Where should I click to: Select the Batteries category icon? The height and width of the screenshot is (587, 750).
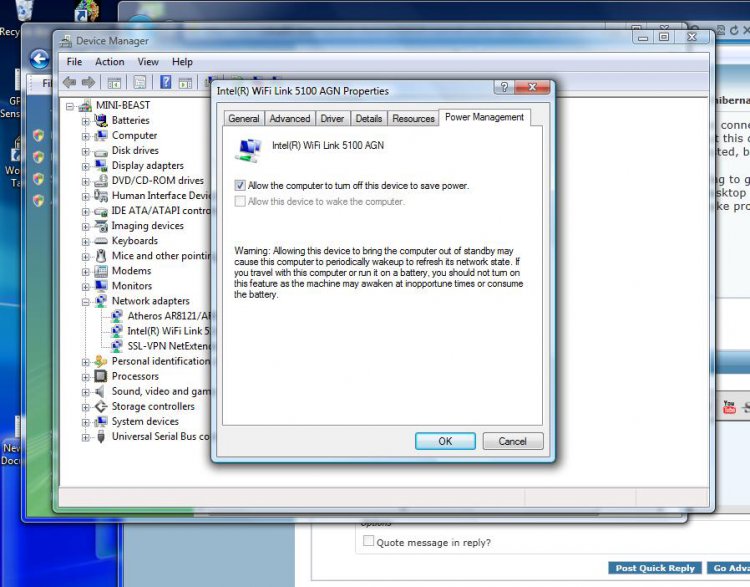101,121
